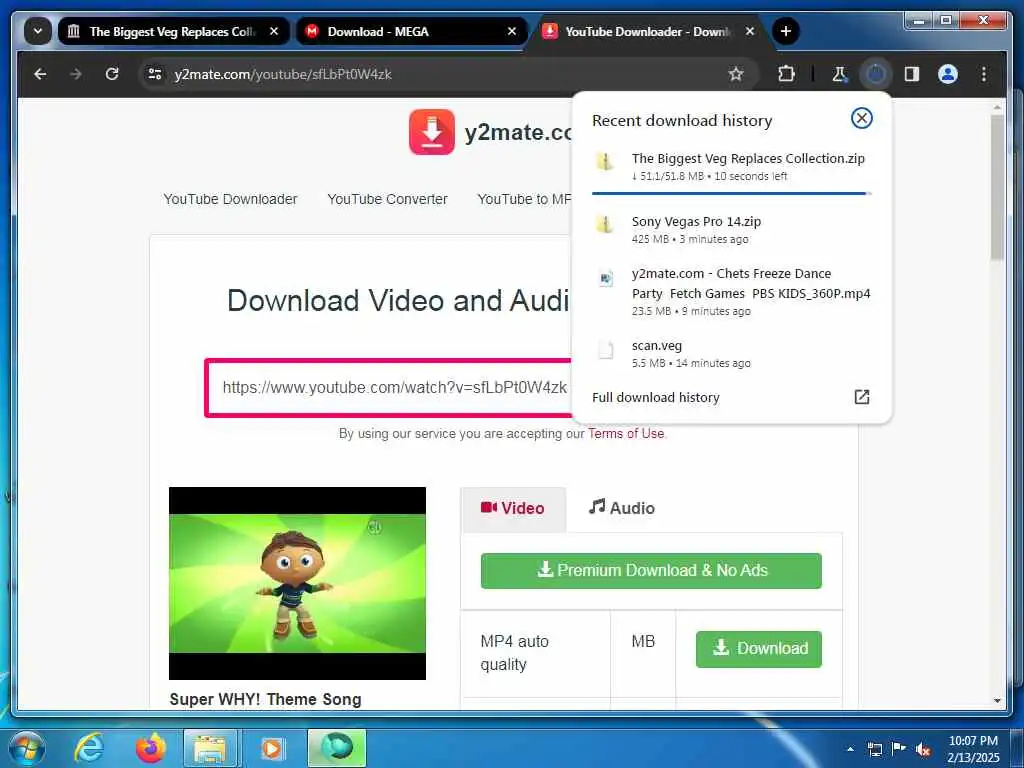Screen dimensions: 1024x768
Task: Click the external link icon for full history
Action: [x=861, y=396]
